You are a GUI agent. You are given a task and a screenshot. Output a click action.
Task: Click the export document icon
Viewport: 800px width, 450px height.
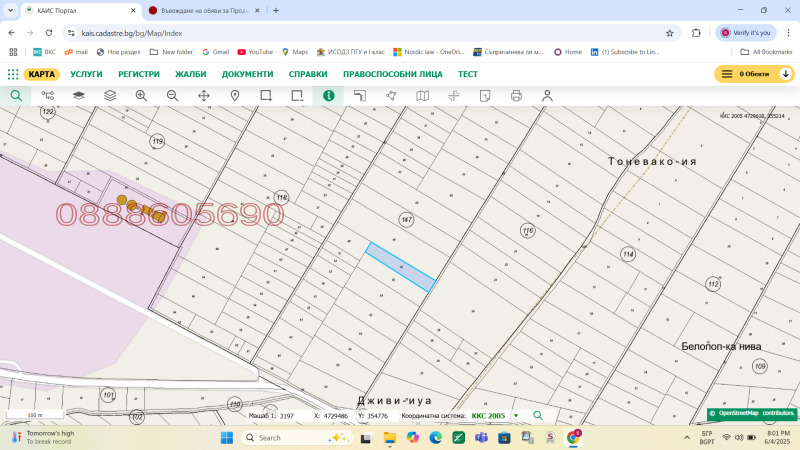tap(485, 96)
